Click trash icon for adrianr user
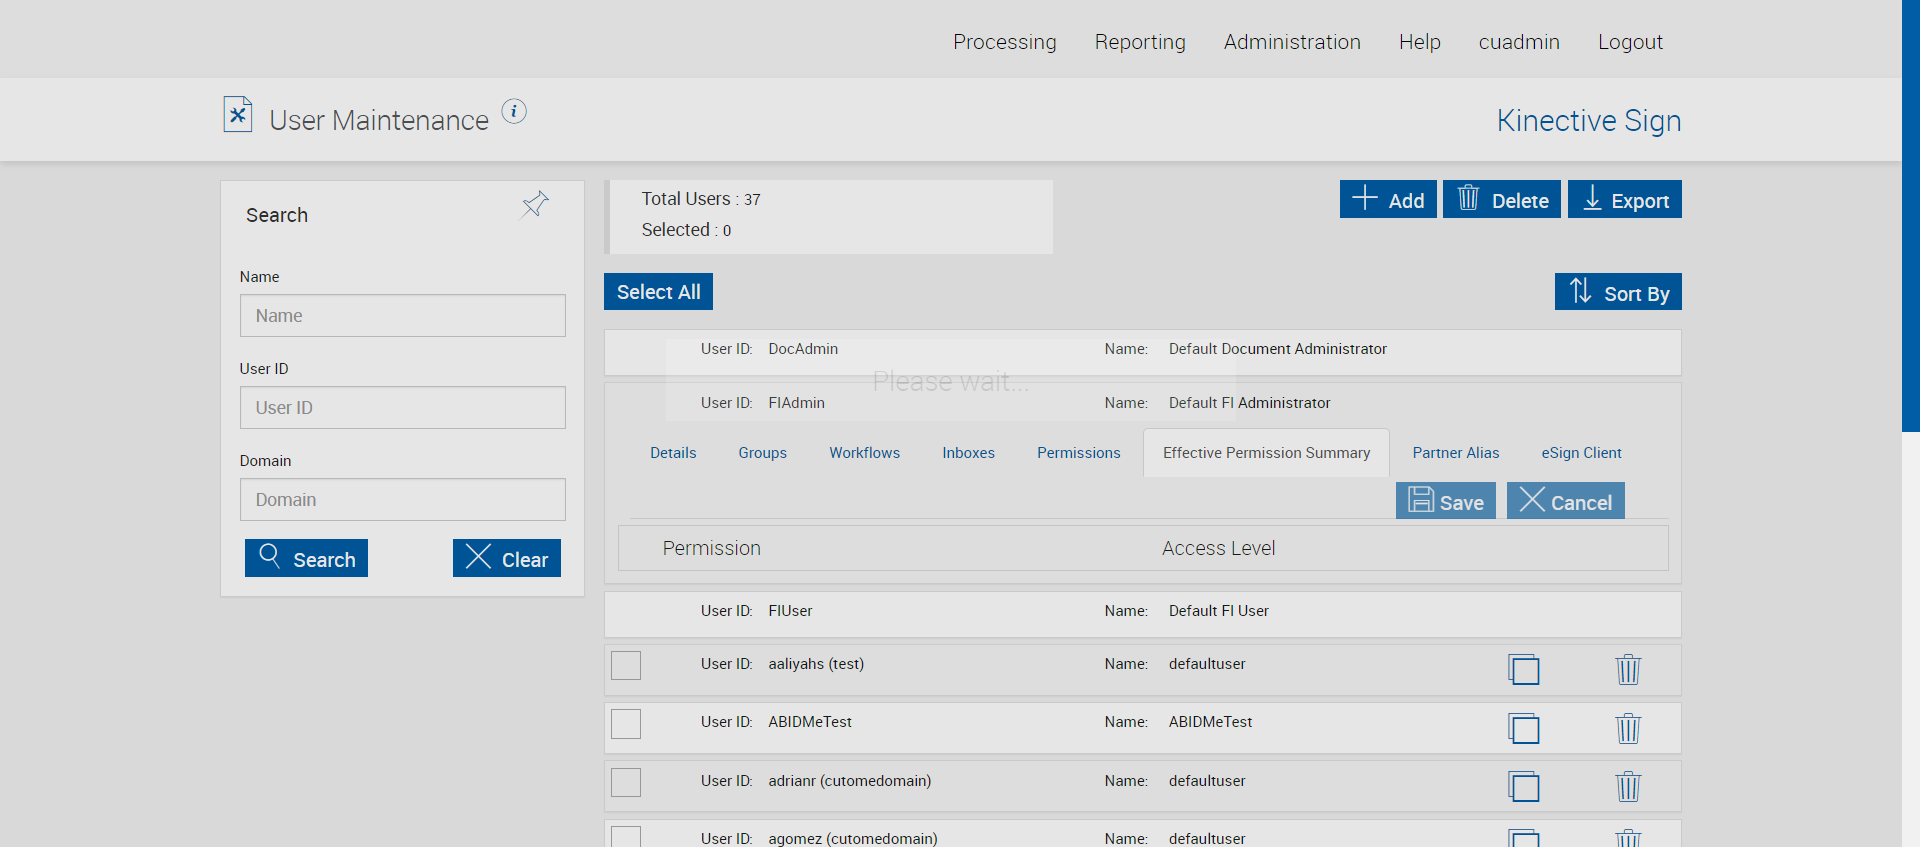Screen dimensions: 1920x847 click(1628, 787)
